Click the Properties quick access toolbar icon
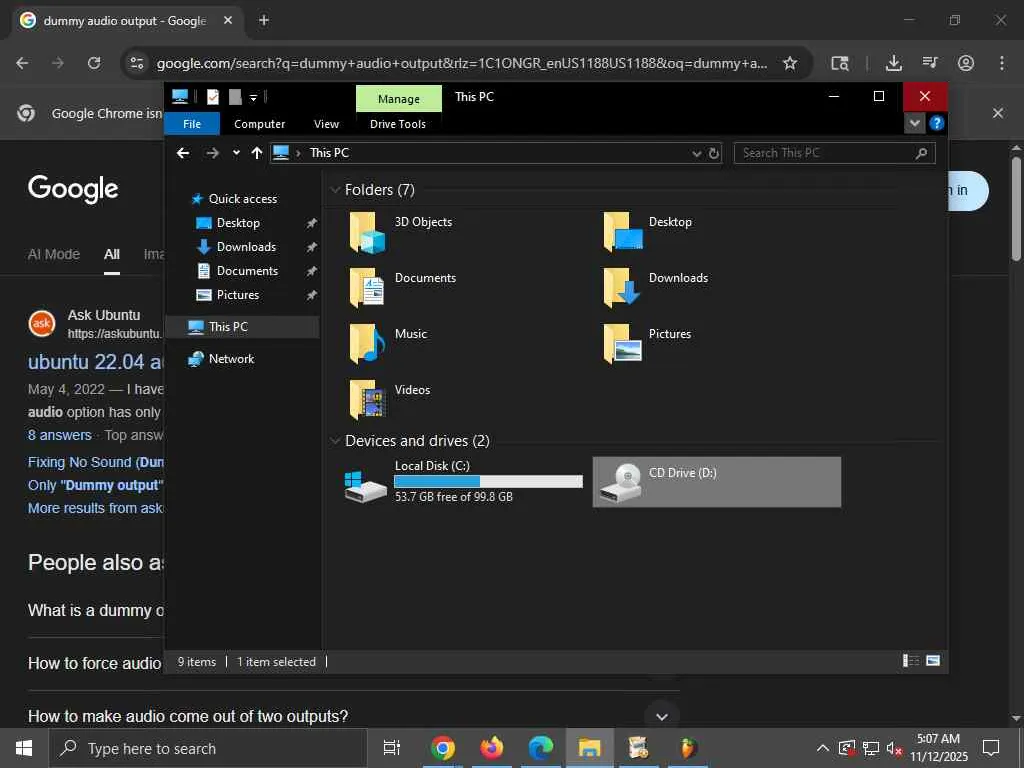 click(213, 97)
